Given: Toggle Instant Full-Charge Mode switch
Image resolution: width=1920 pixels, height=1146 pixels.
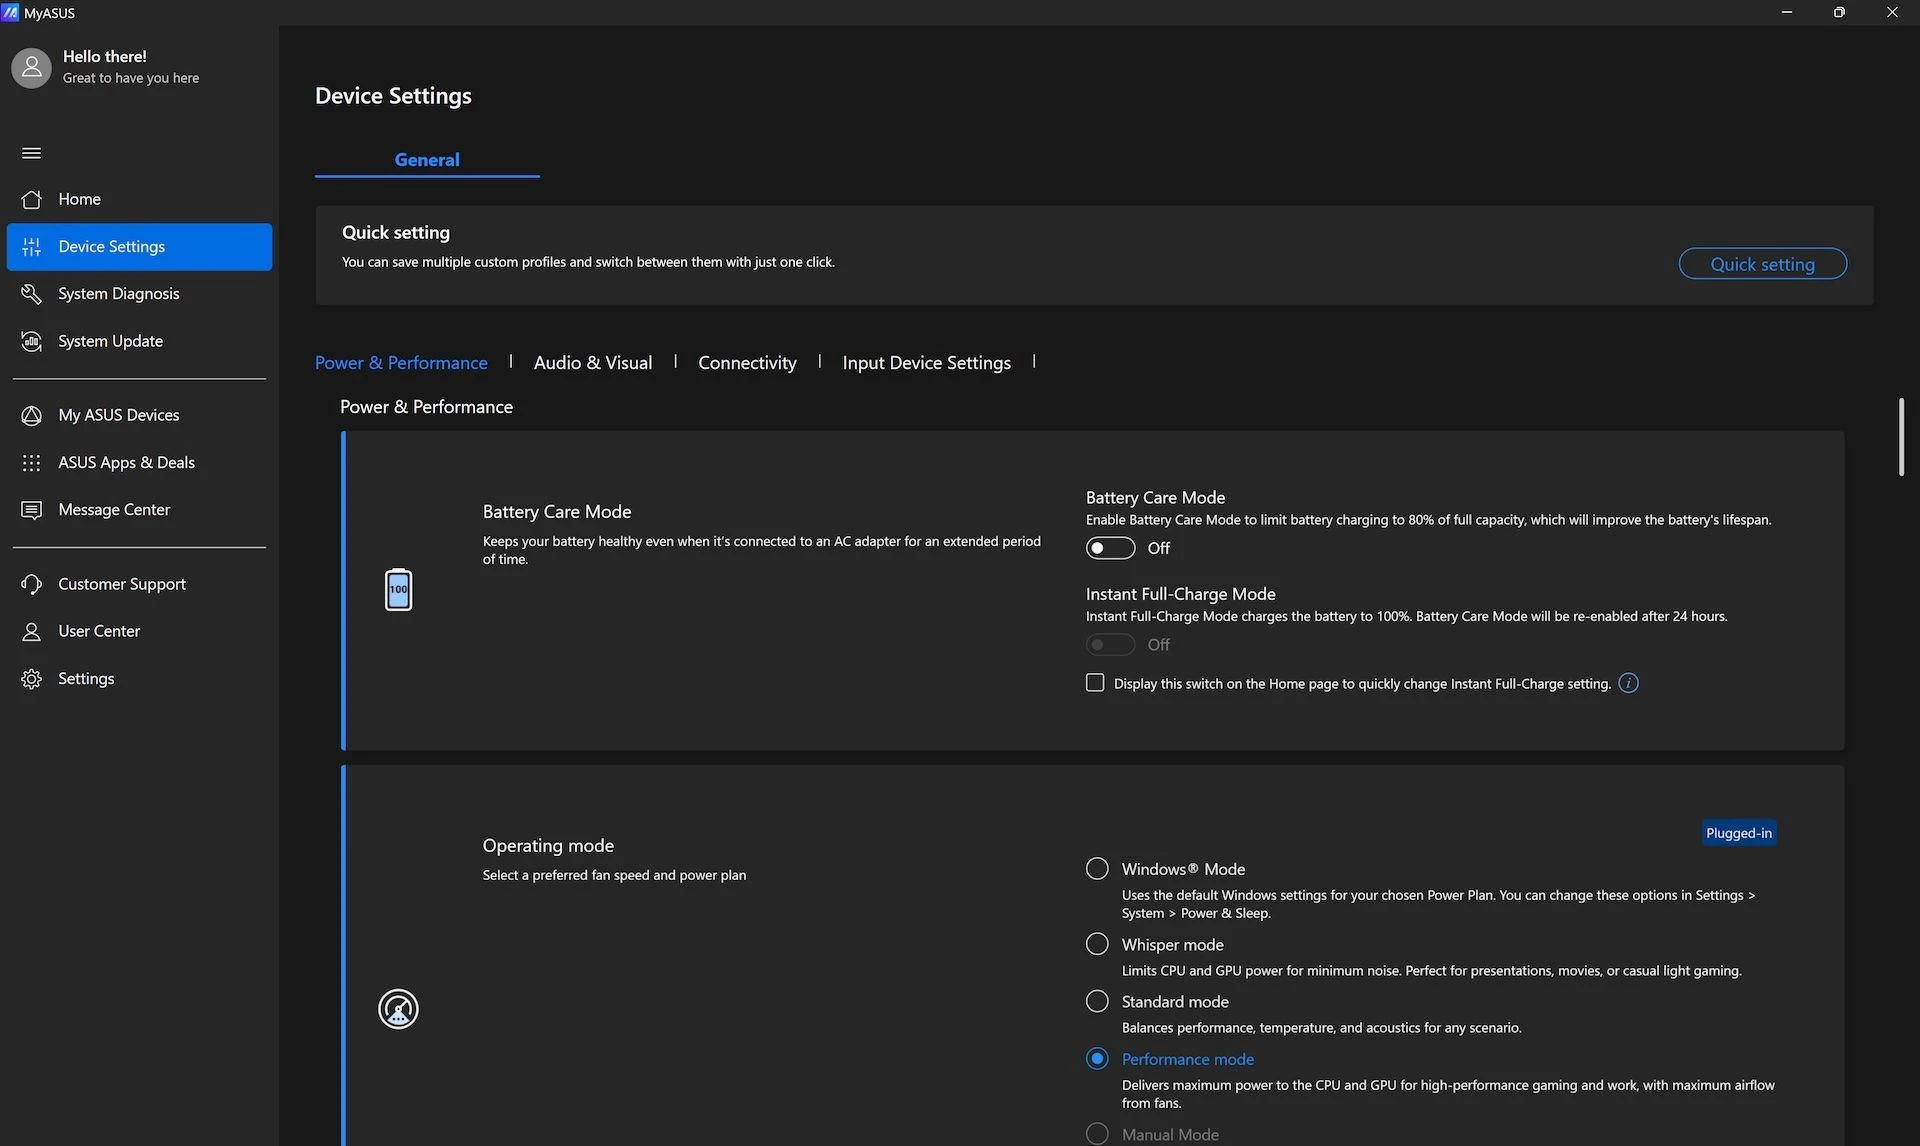Looking at the screenshot, I should point(1110,645).
